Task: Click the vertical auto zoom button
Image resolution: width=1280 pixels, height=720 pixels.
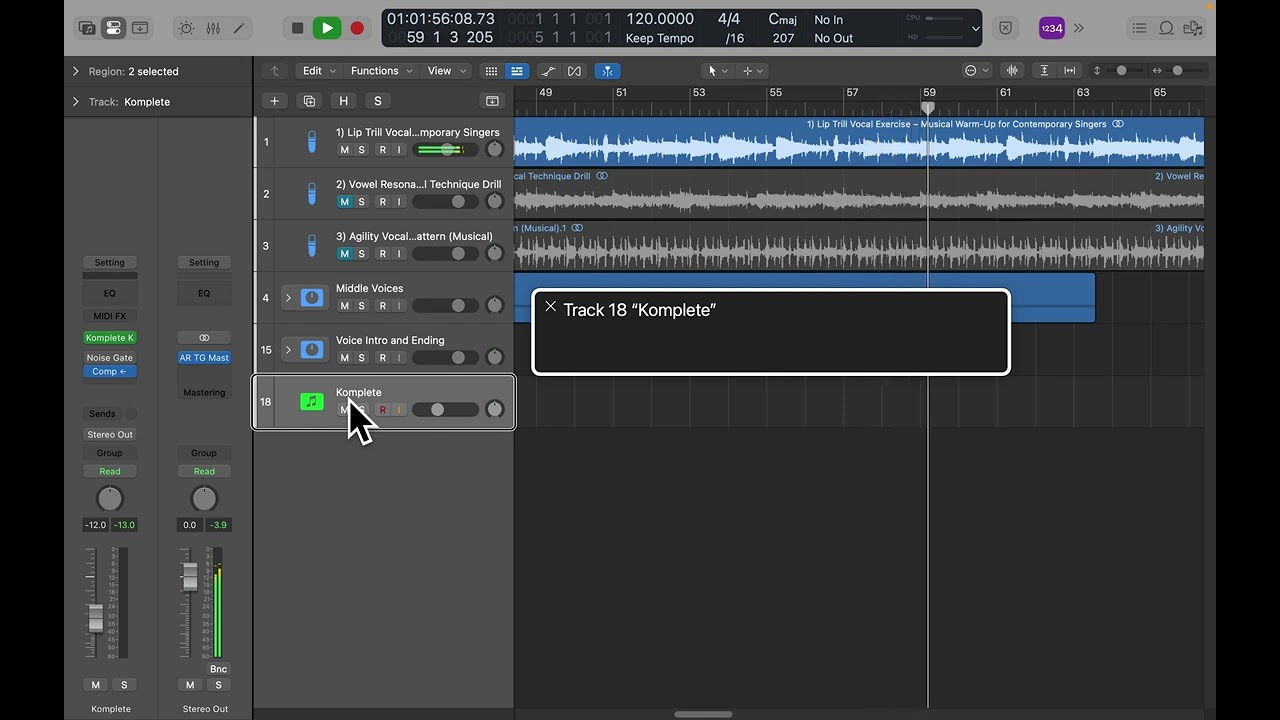Action: [1044, 71]
